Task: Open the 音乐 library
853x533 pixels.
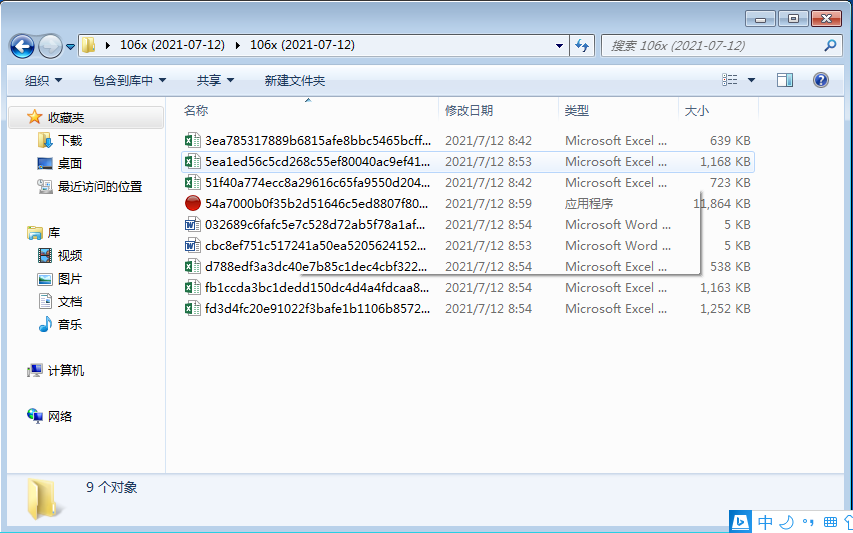Action: [x=70, y=325]
